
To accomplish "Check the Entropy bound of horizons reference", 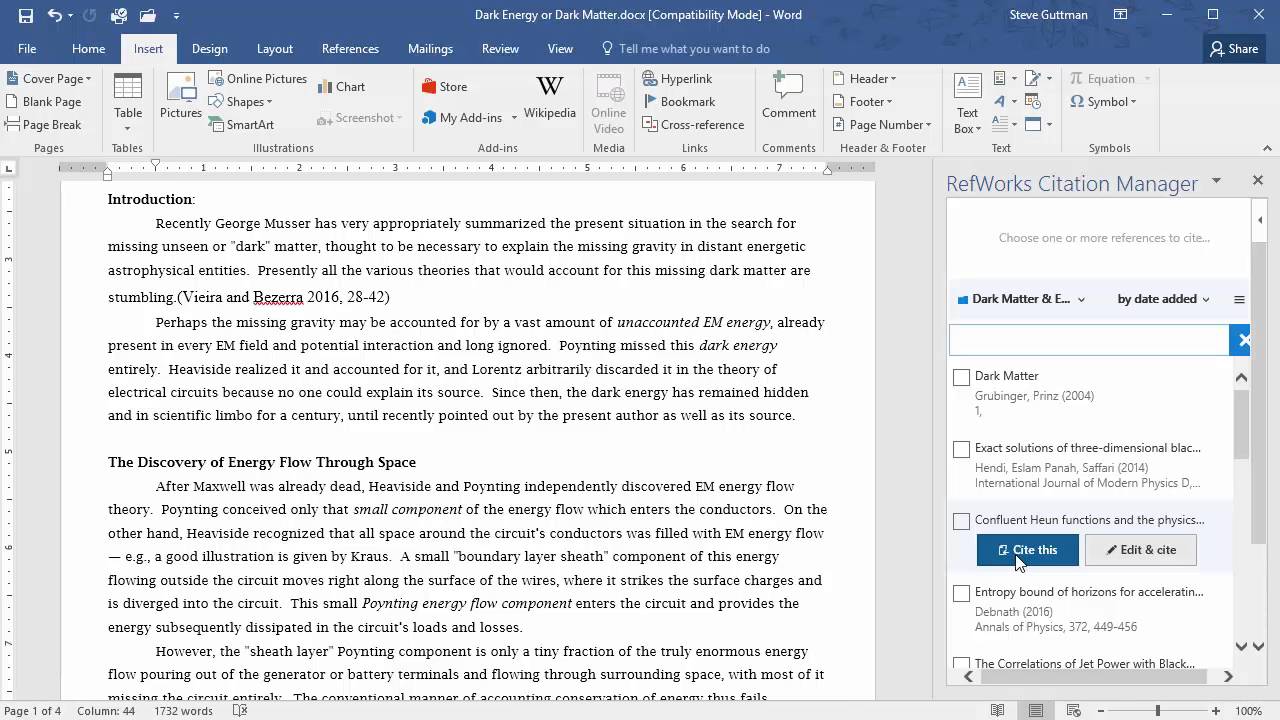I will [961, 593].
